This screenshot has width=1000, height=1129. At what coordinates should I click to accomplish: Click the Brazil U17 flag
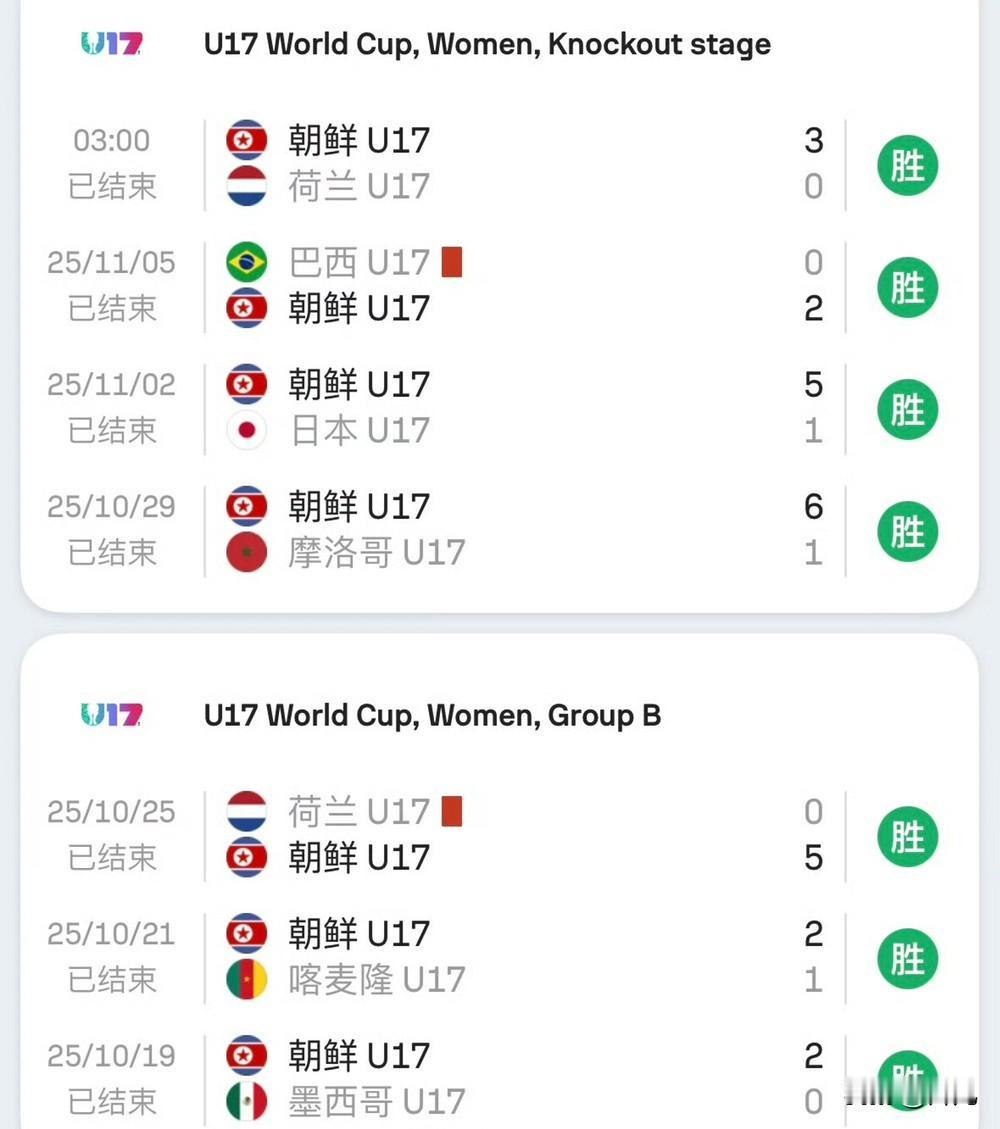(x=247, y=263)
